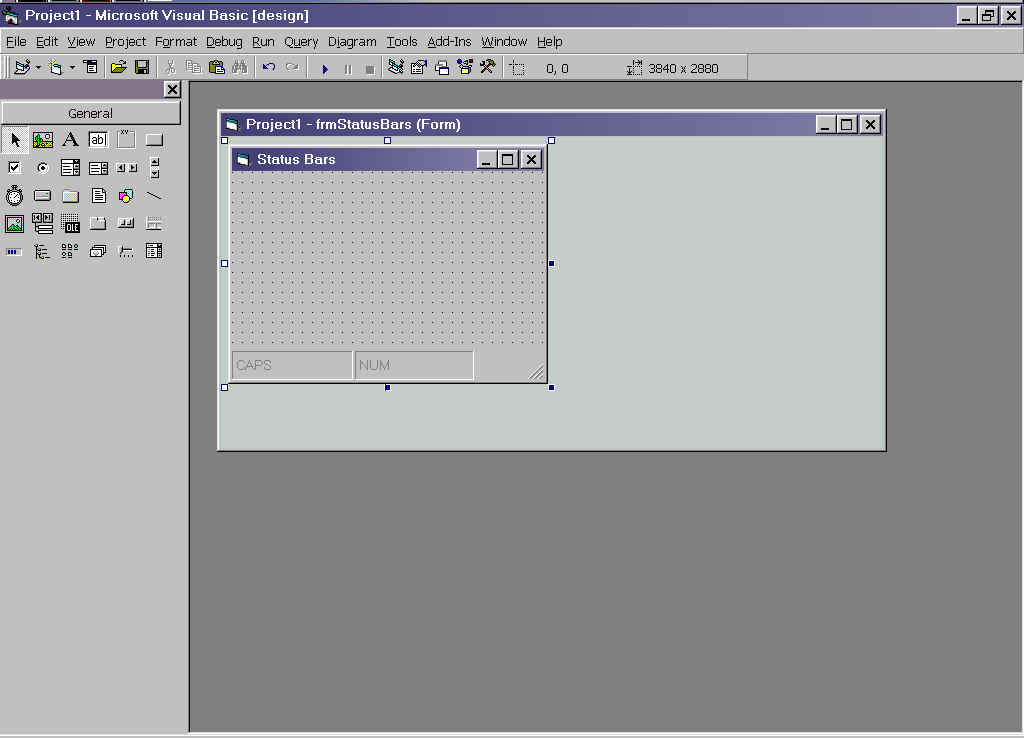This screenshot has width=1024, height=738.
Task: Select the OLE container control
Action: [x=70, y=224]
